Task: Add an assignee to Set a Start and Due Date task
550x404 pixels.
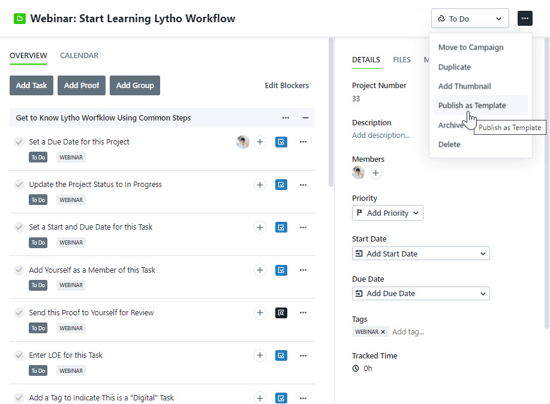Action: coord(260,227)
